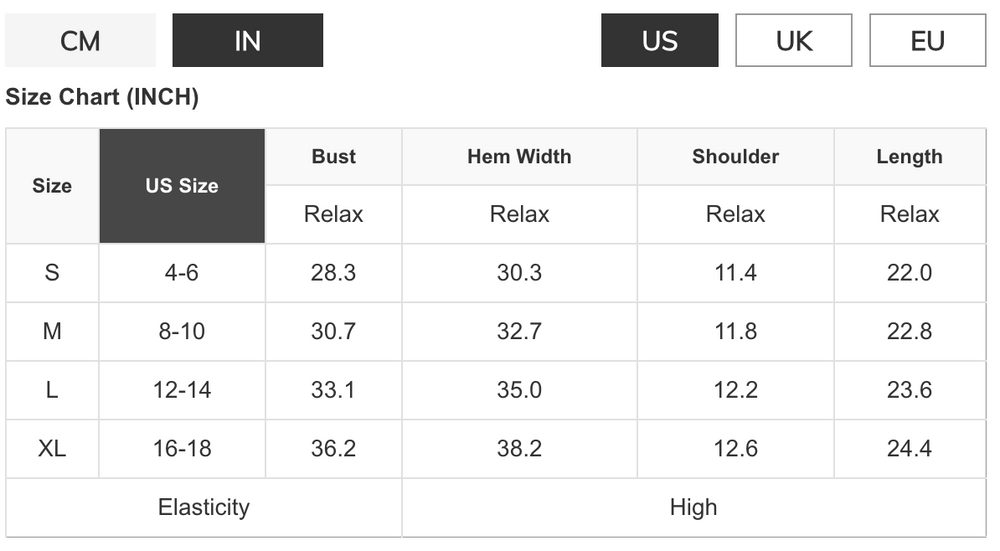
Task: Switch sizing region to UK
Action: 794,41
